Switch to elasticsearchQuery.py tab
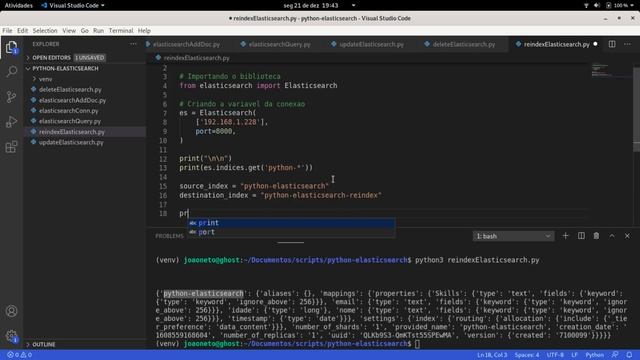The image size is (640, 360). (280, 44)
